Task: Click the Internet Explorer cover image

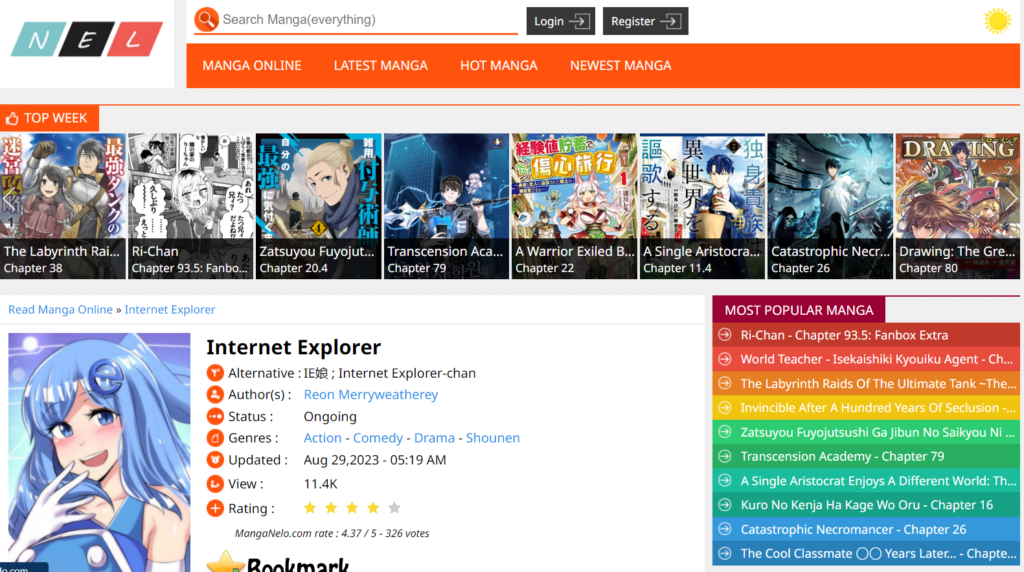Action: [99, 452]
